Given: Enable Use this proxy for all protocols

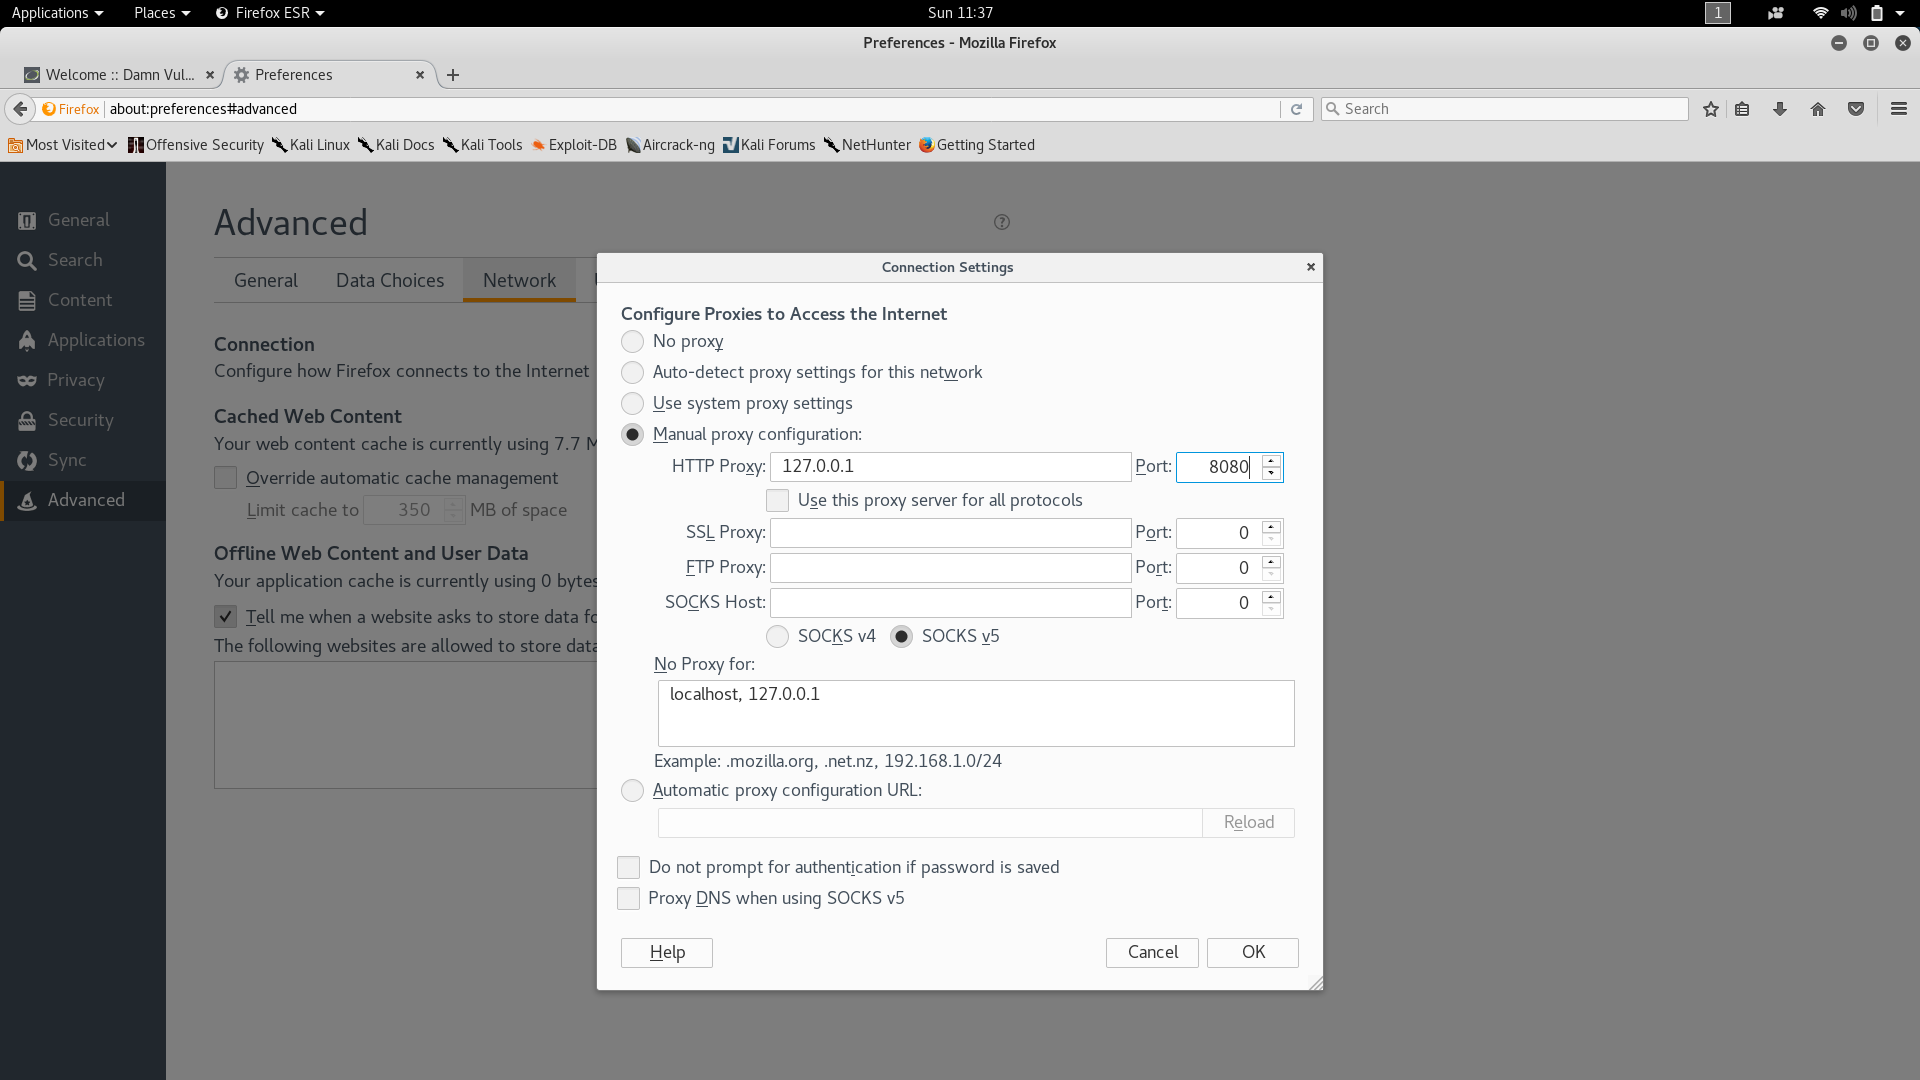Looking at the screenshot, I should pyautogui.click(x=777, y=500).
